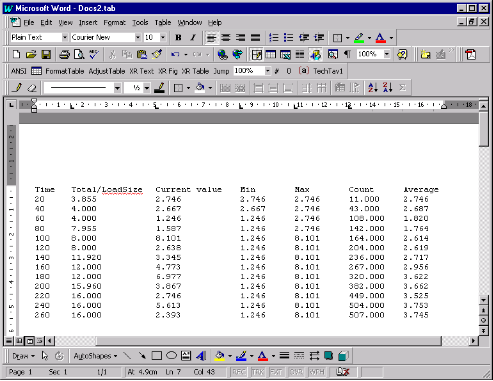
Task: Insert WordArt from Drawing toolbar
Action: coord(201,356)
